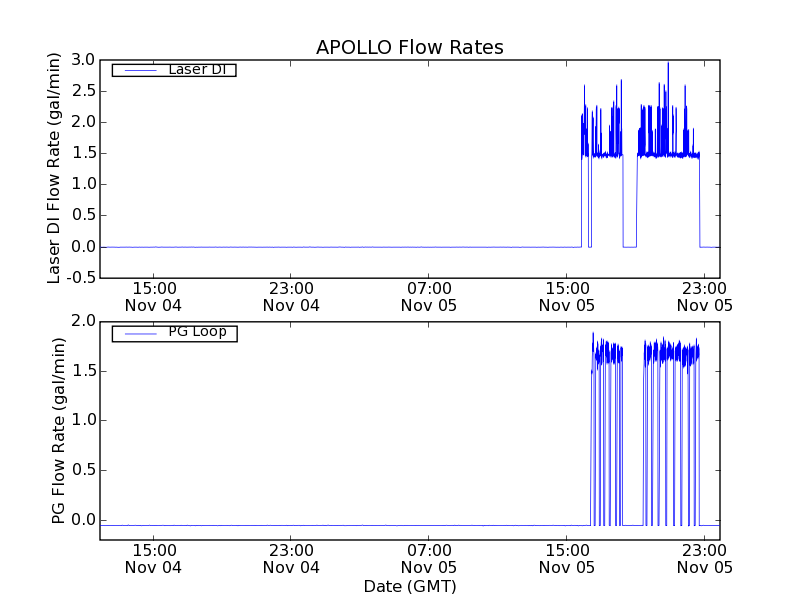This screenshot has width=800, height=600.
Task: Click bottom plot's "07:00 Nov 05" date label
Action: click(x=429, y=559)
